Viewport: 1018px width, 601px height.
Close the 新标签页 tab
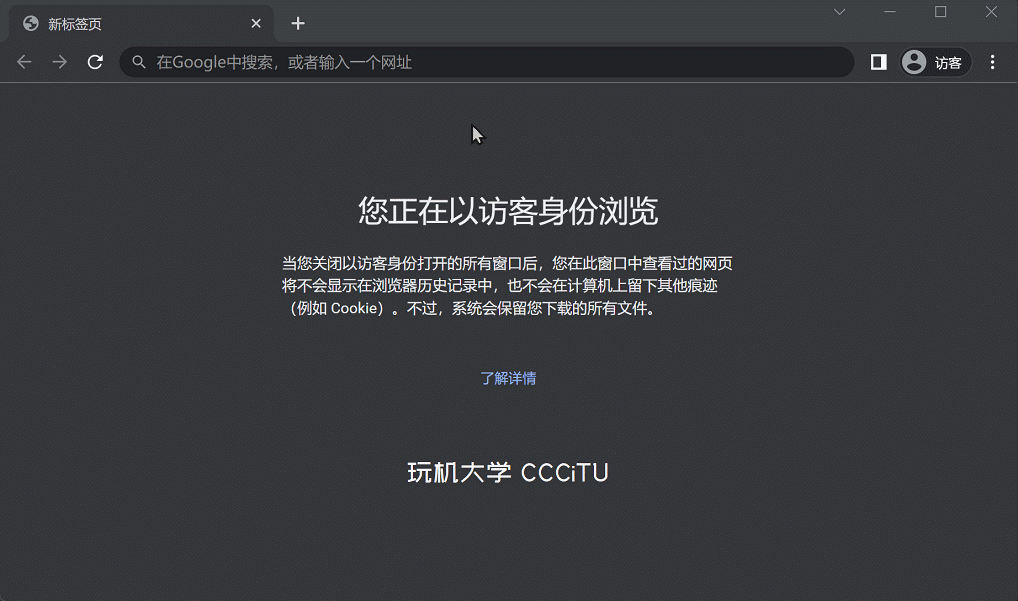point(257,23)
